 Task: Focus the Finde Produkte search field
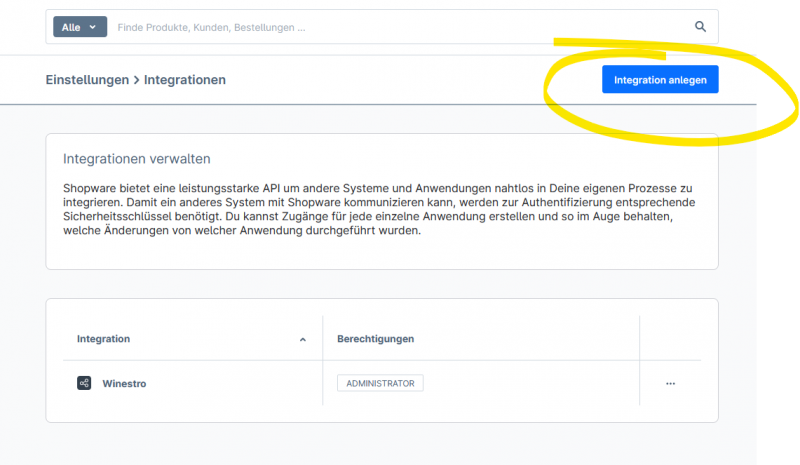pyautogui.click(x=400, y=27)
